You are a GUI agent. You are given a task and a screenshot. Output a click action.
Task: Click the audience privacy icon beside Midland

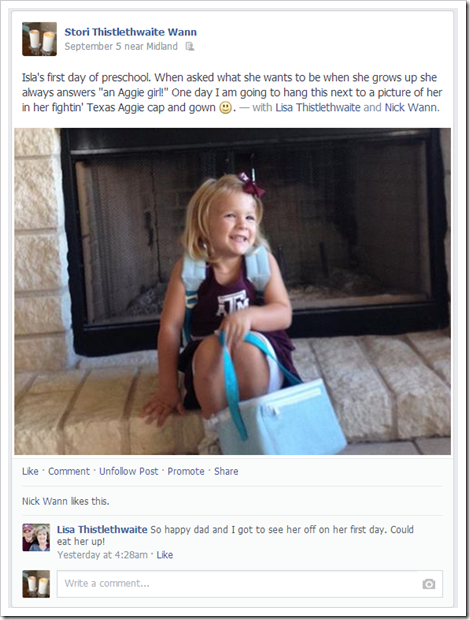point(190,47)
